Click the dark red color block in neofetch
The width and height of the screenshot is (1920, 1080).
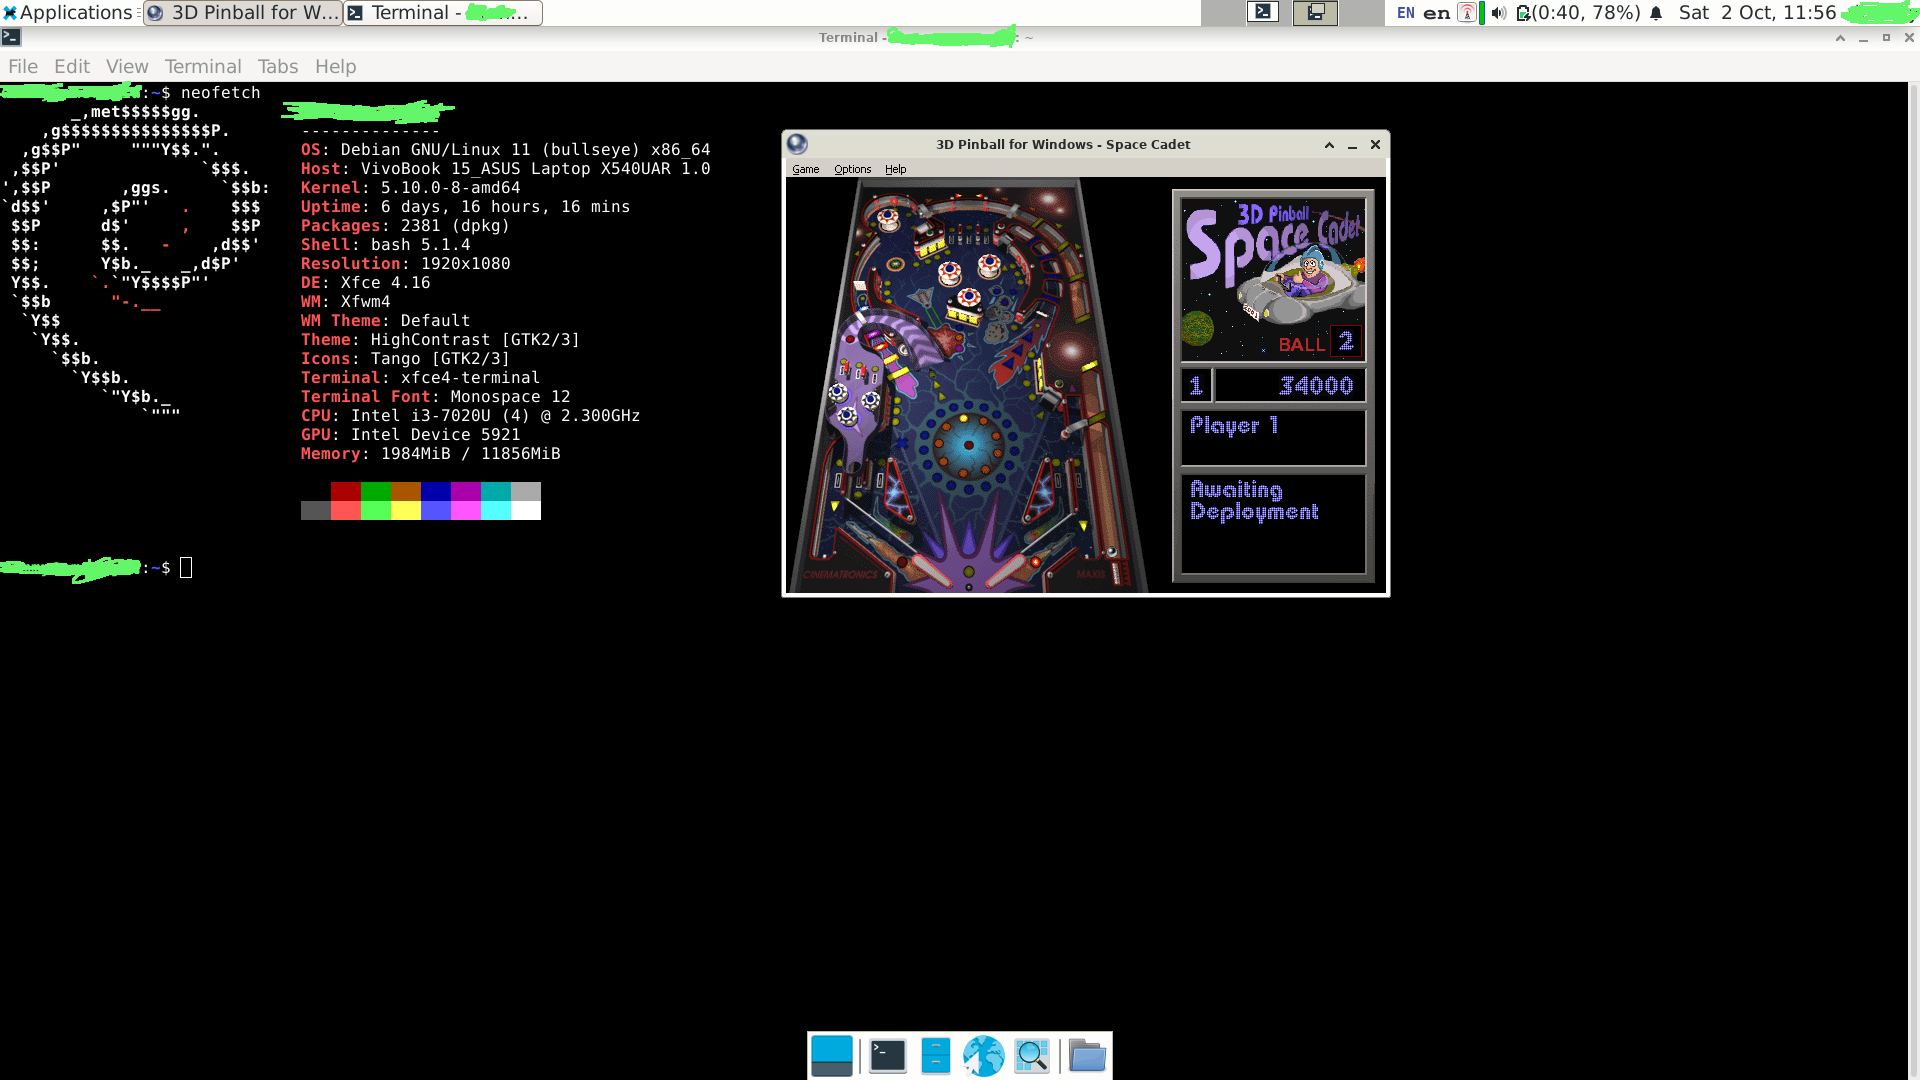tap(346, 491)
